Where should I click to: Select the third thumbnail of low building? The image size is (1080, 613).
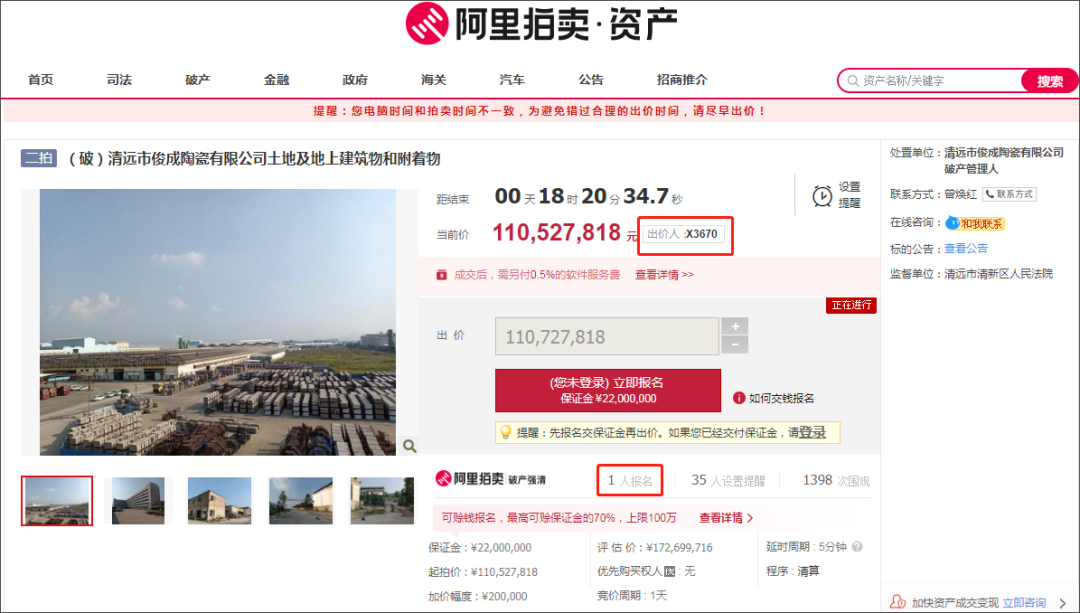click(219, 501)
